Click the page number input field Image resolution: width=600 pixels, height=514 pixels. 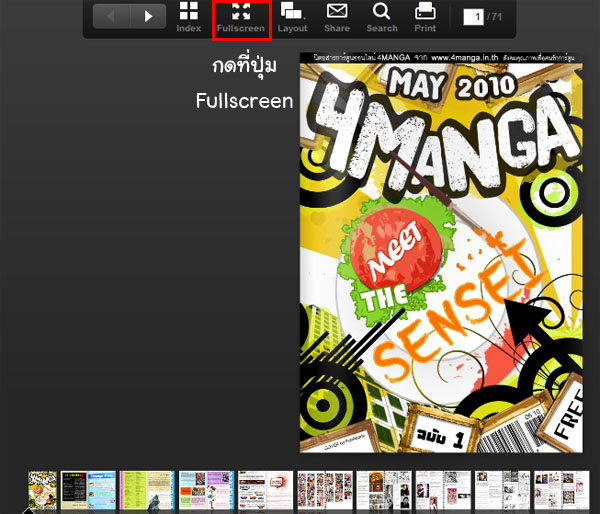tap(473, 17)
